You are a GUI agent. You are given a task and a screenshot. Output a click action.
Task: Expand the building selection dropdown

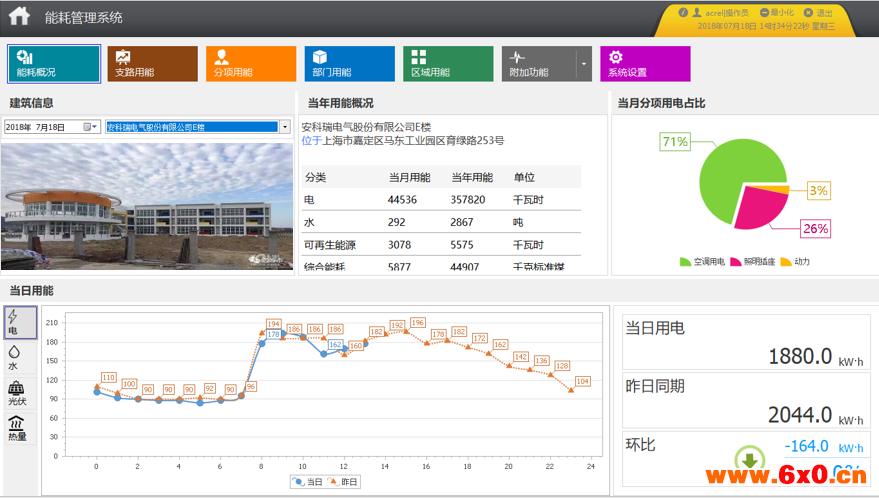coord(284,127)
